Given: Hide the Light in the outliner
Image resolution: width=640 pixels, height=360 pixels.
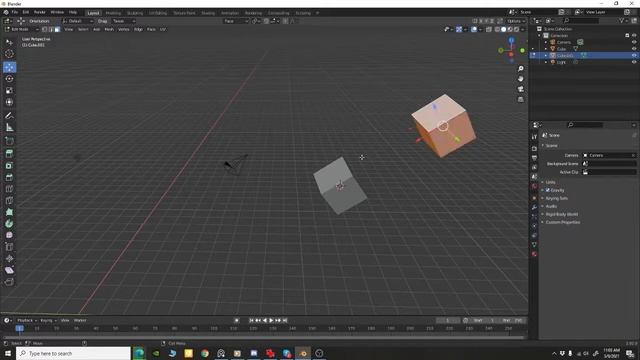Looking at the screenshot, I should [x=634, y=62].
